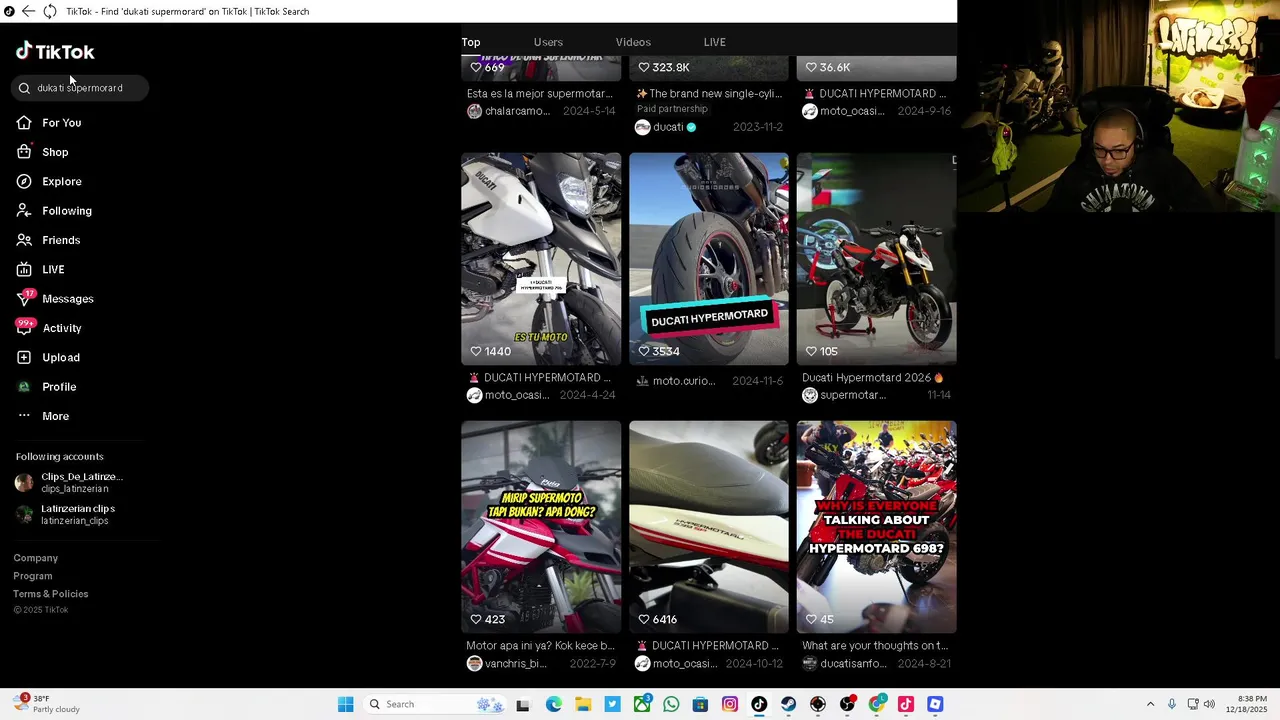Play white Hypermotard video with 1440 likes
The image size is (1280, 720).
(541, 259)
